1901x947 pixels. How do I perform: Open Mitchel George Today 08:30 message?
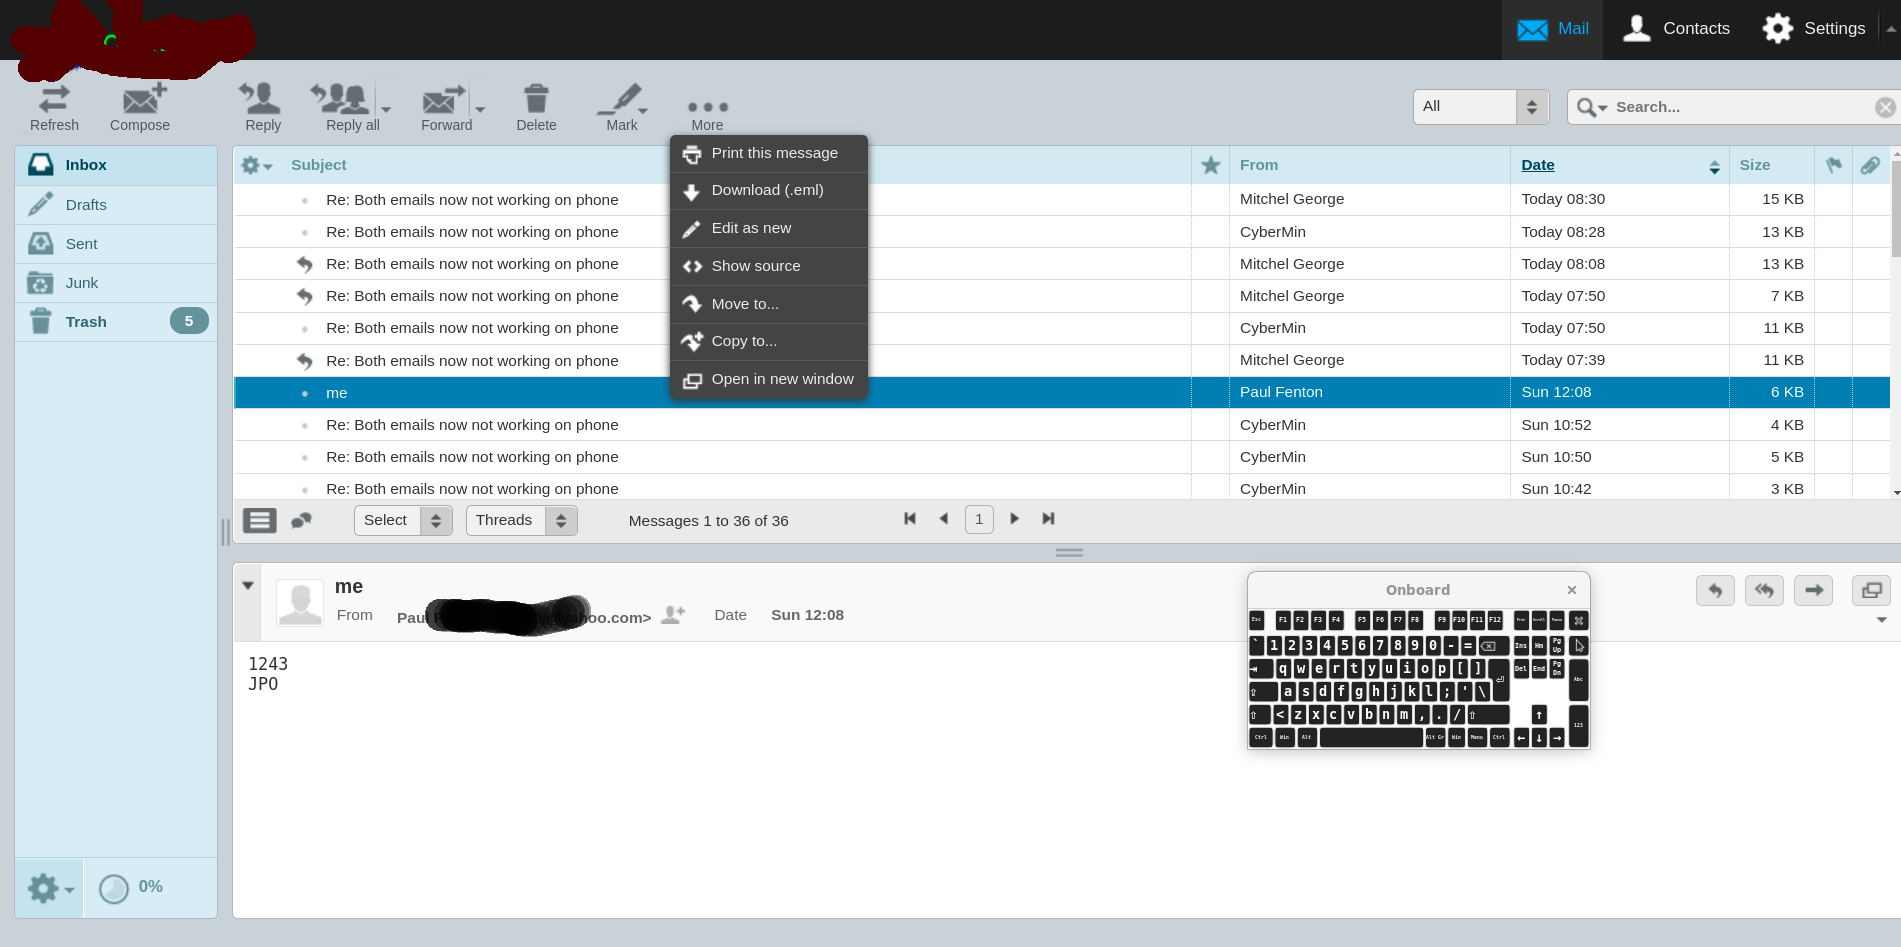[1061, 199]
